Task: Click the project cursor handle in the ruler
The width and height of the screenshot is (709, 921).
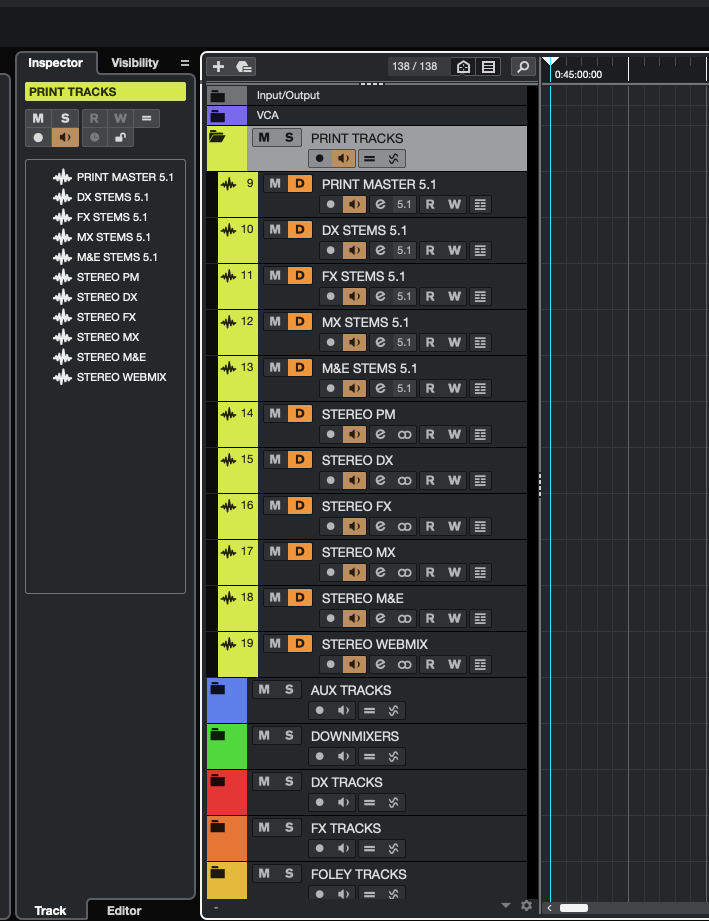Action: point(550,62)
